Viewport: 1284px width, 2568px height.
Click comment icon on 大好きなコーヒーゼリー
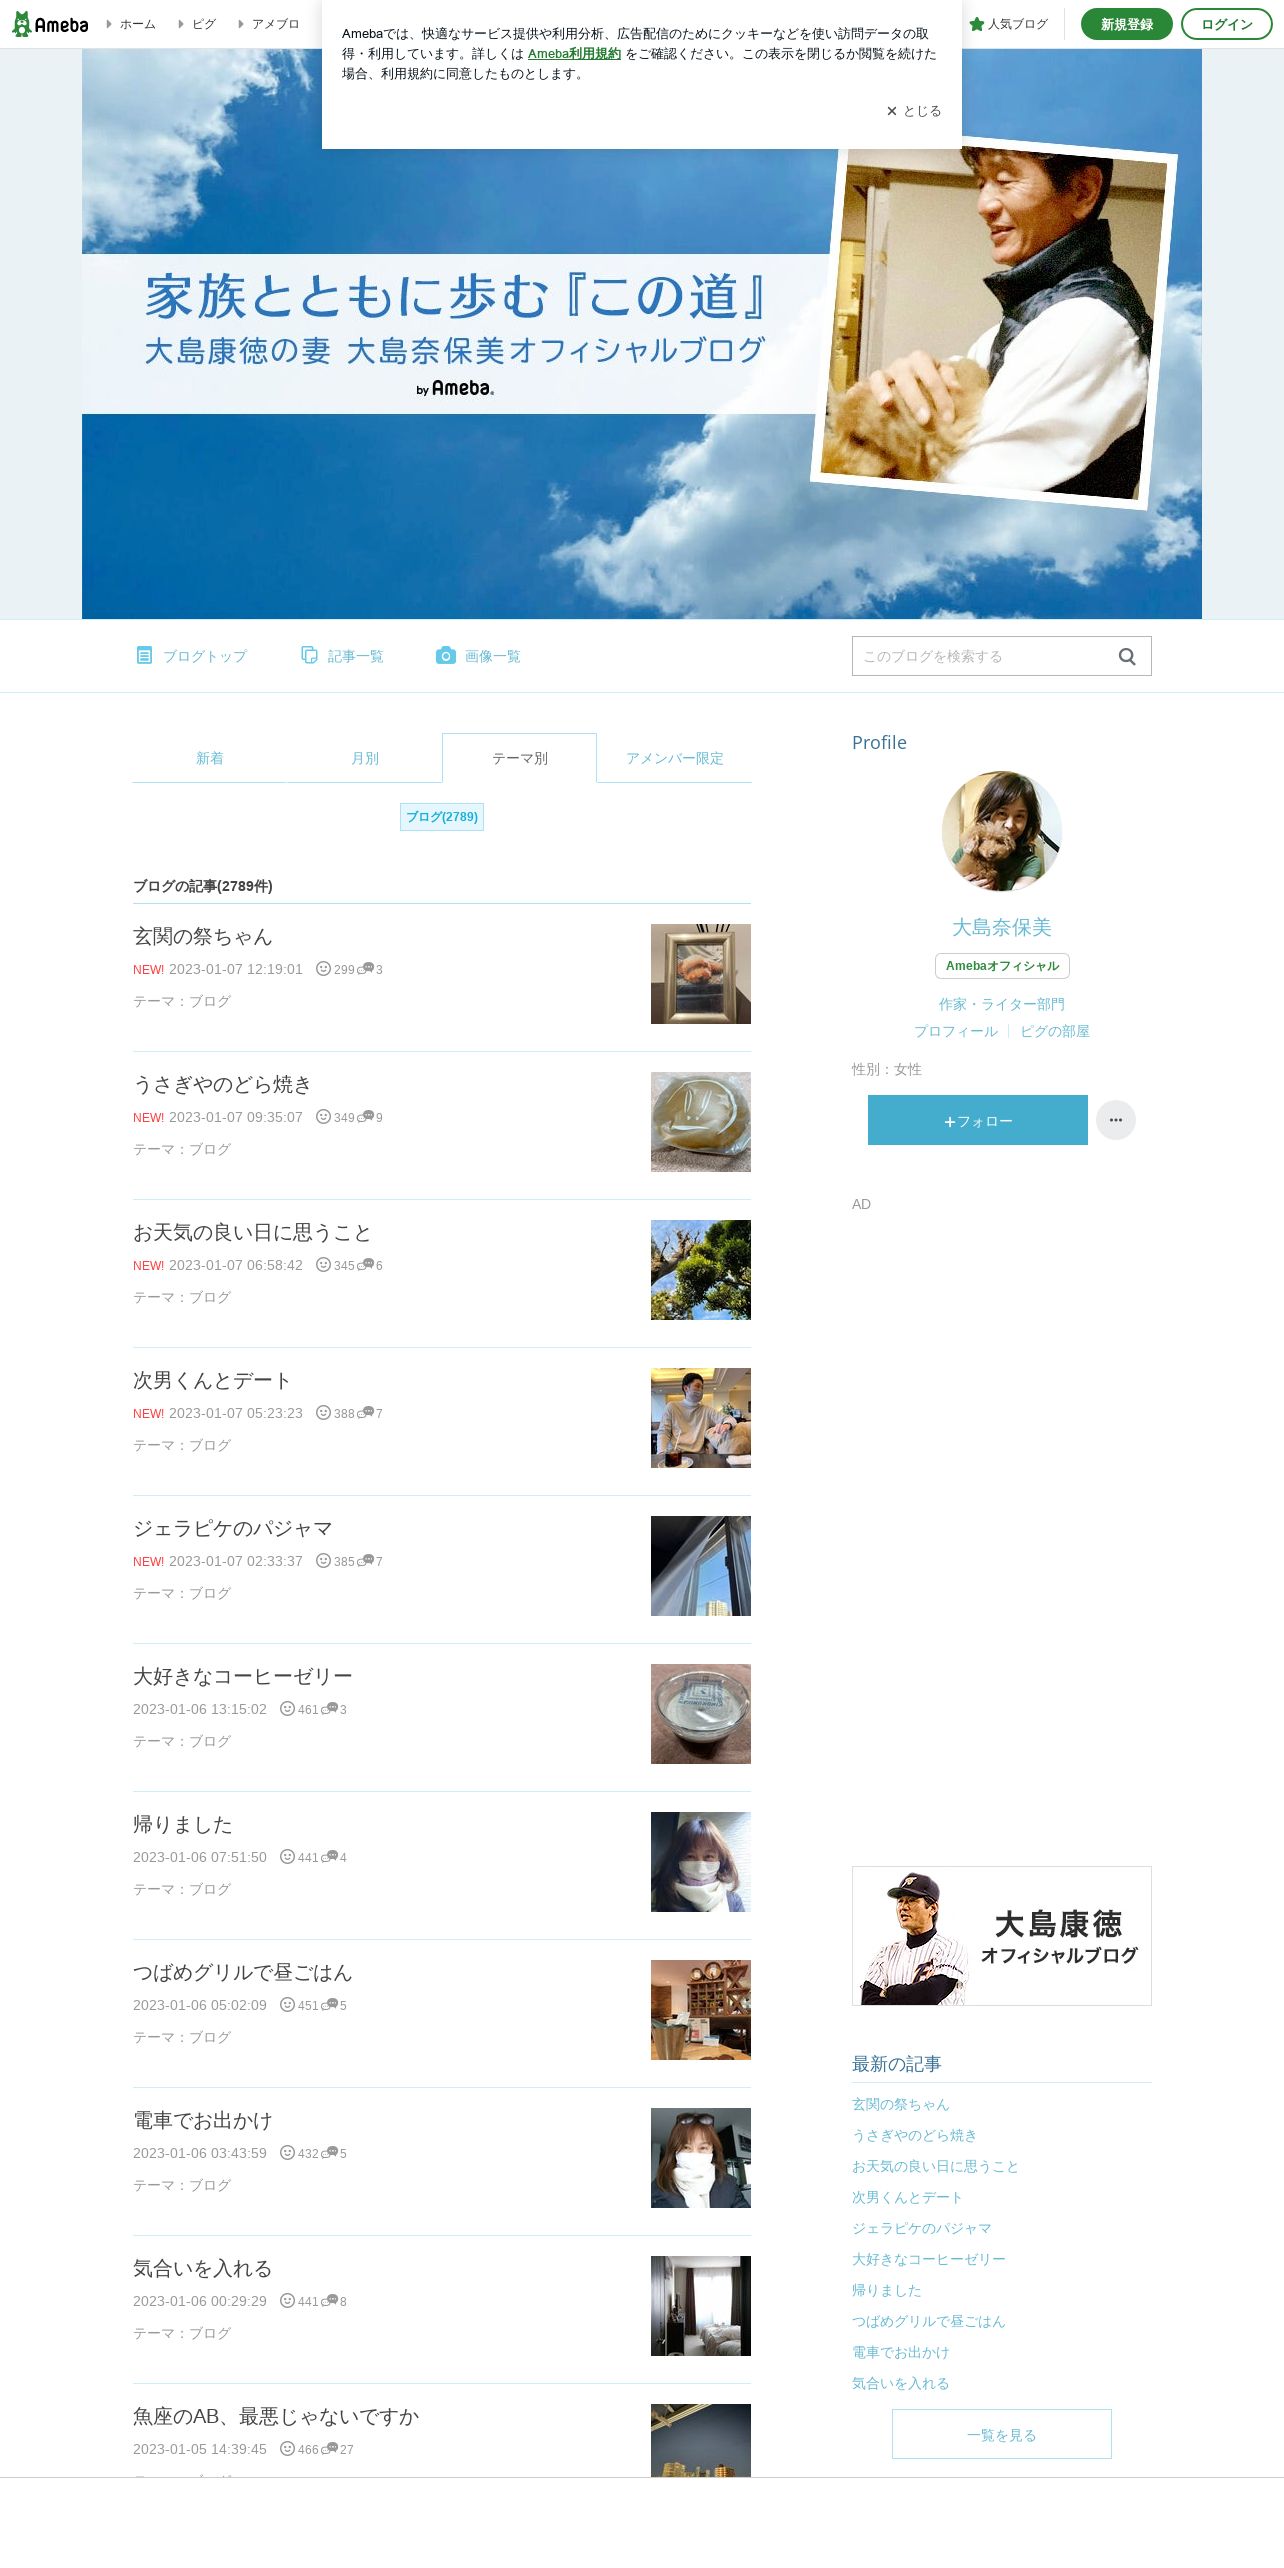(x=330, y=1708)
